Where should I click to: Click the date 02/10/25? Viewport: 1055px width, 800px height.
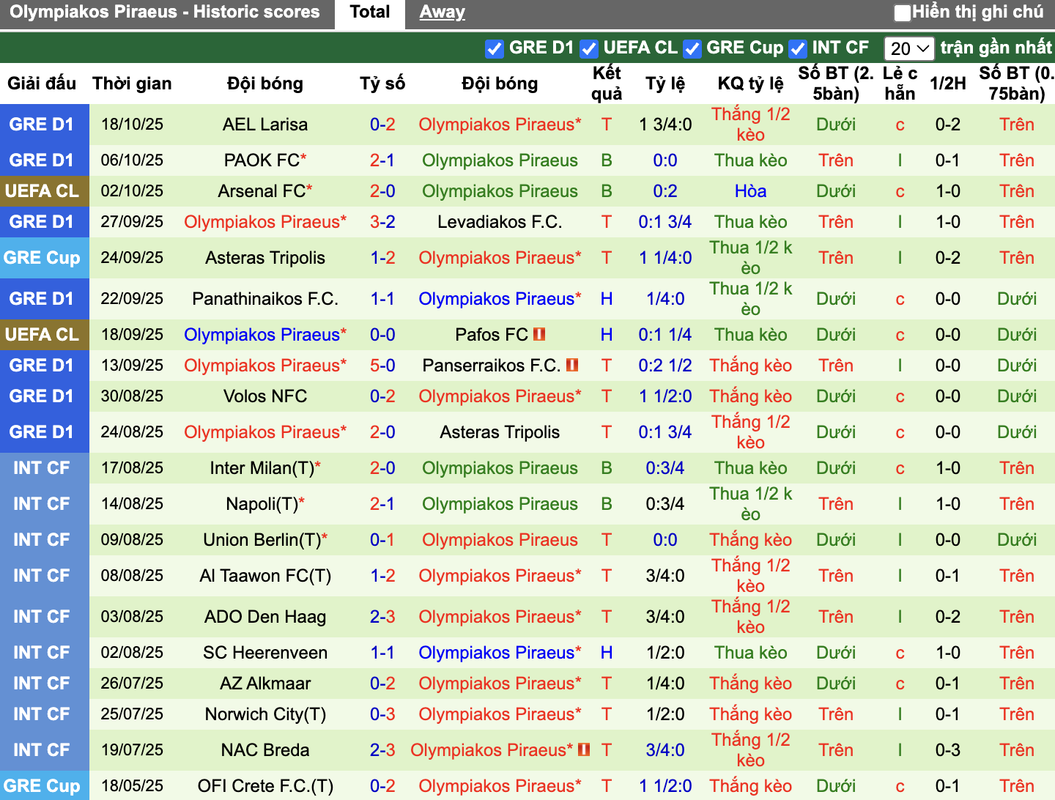(132, 191)
